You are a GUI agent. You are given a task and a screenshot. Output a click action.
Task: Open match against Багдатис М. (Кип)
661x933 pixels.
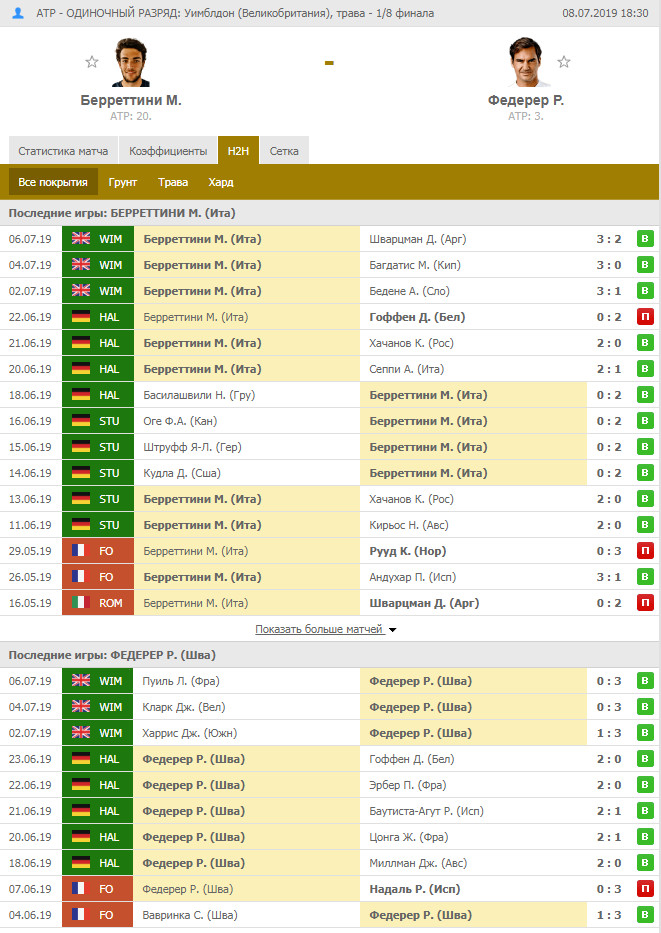click(415, 265)
